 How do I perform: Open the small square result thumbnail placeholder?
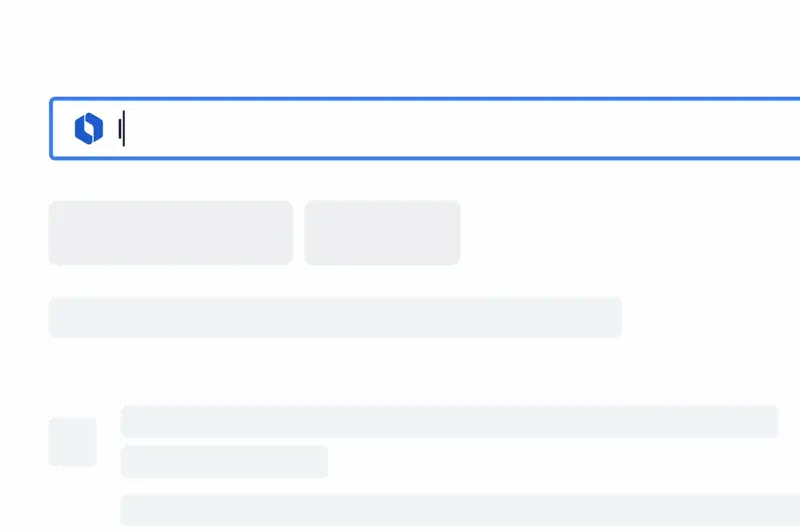click(x=73, y=442)
